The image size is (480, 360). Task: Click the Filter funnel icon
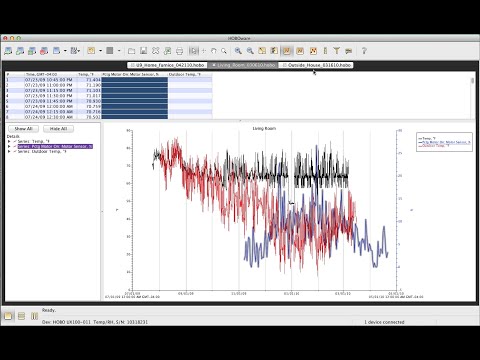click(337, 51)
